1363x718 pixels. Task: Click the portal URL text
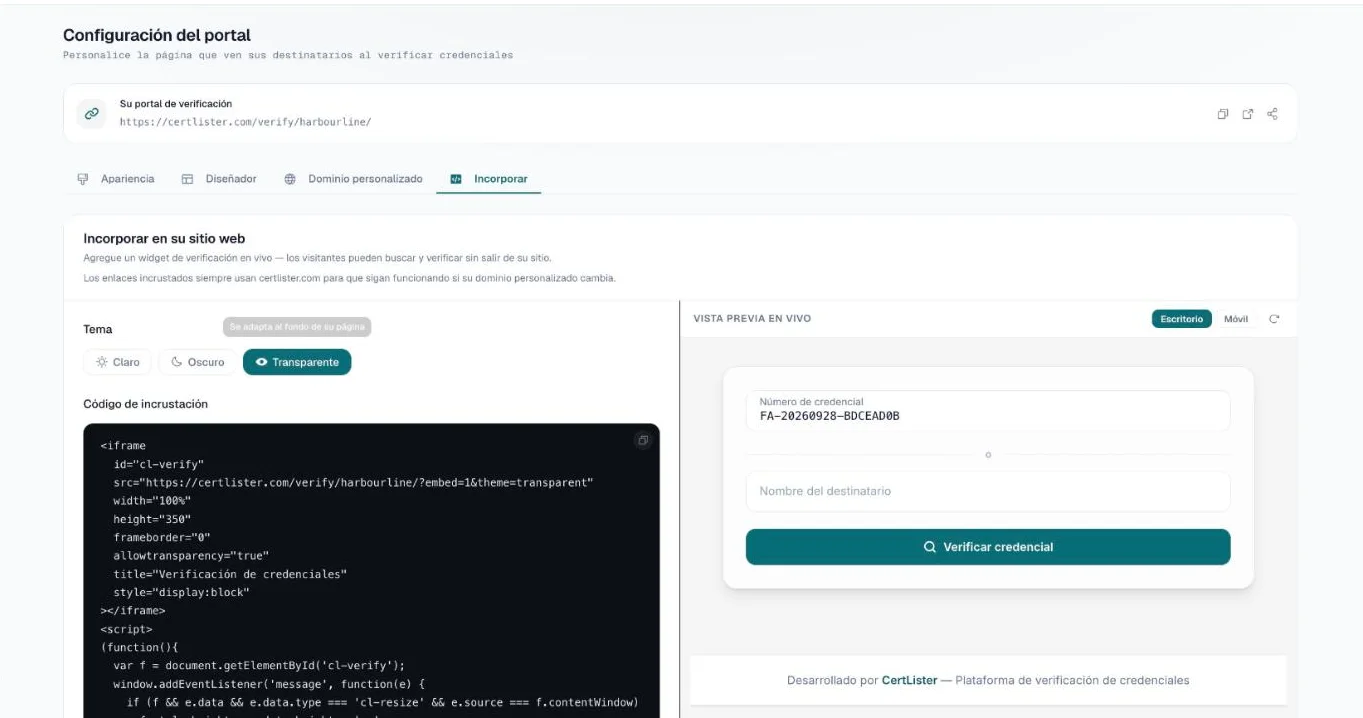point(245,122)
